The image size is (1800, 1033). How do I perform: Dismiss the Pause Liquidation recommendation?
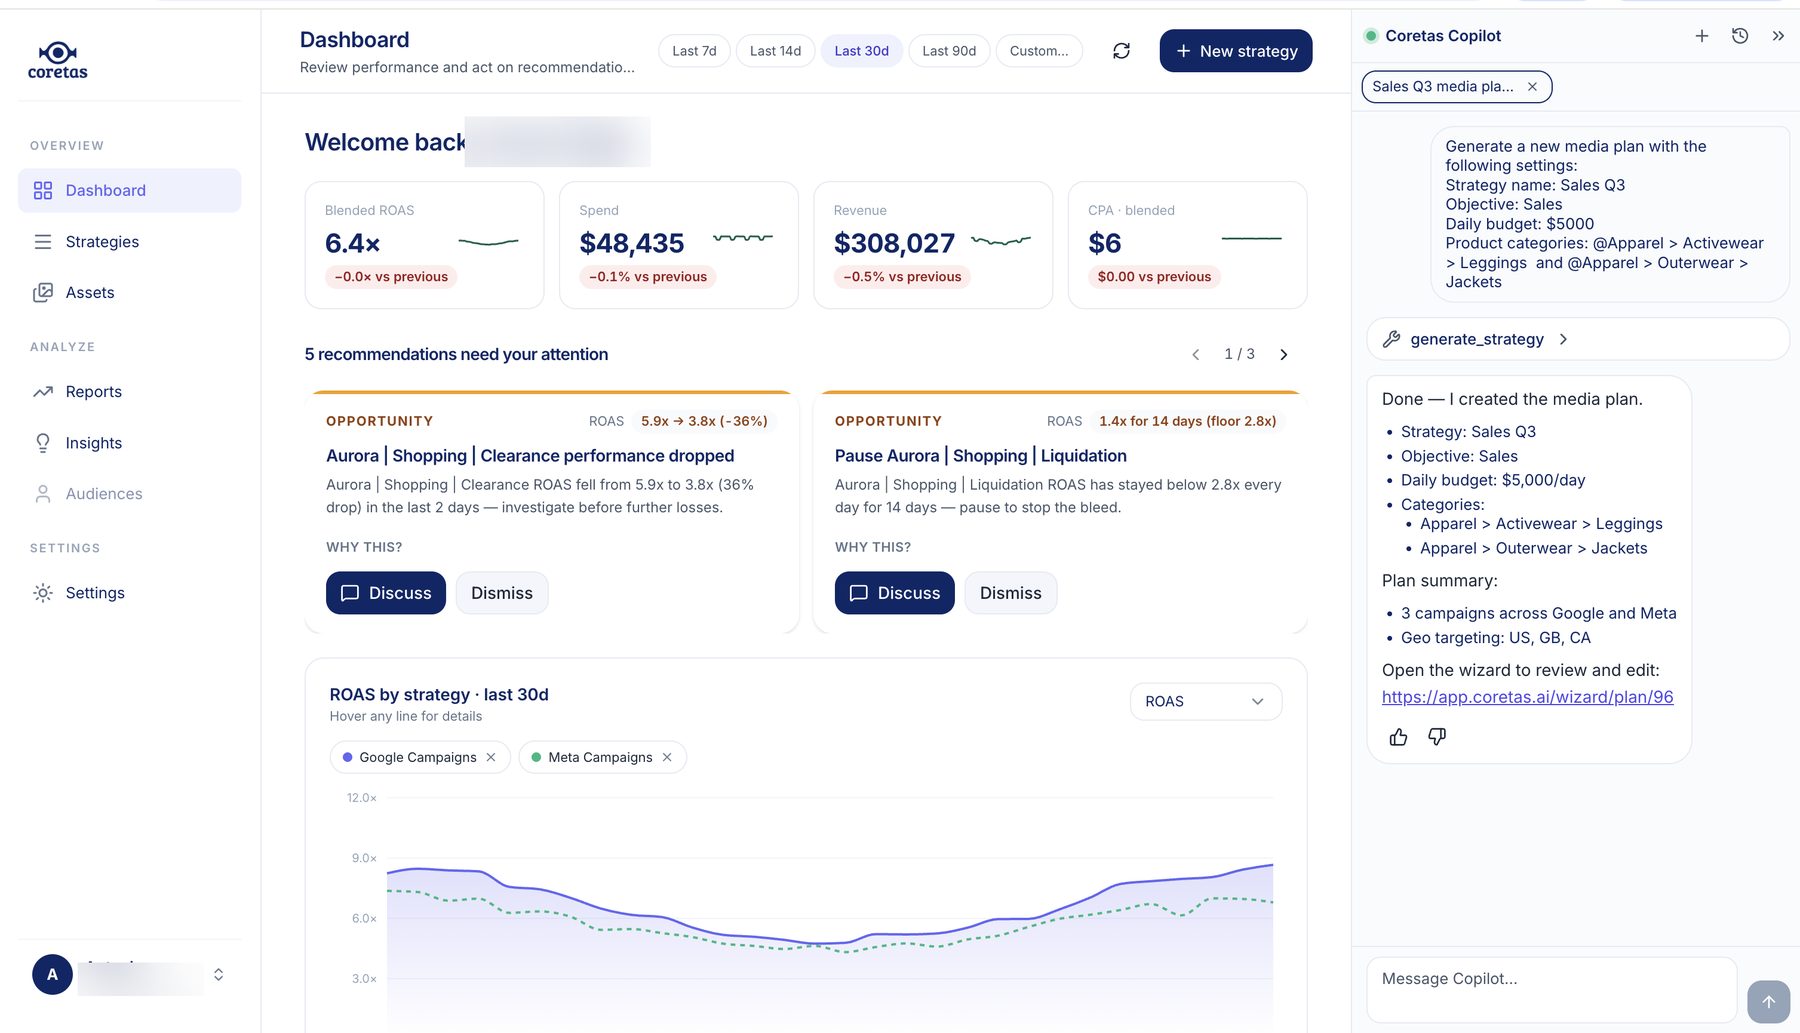coord(1011,593)
